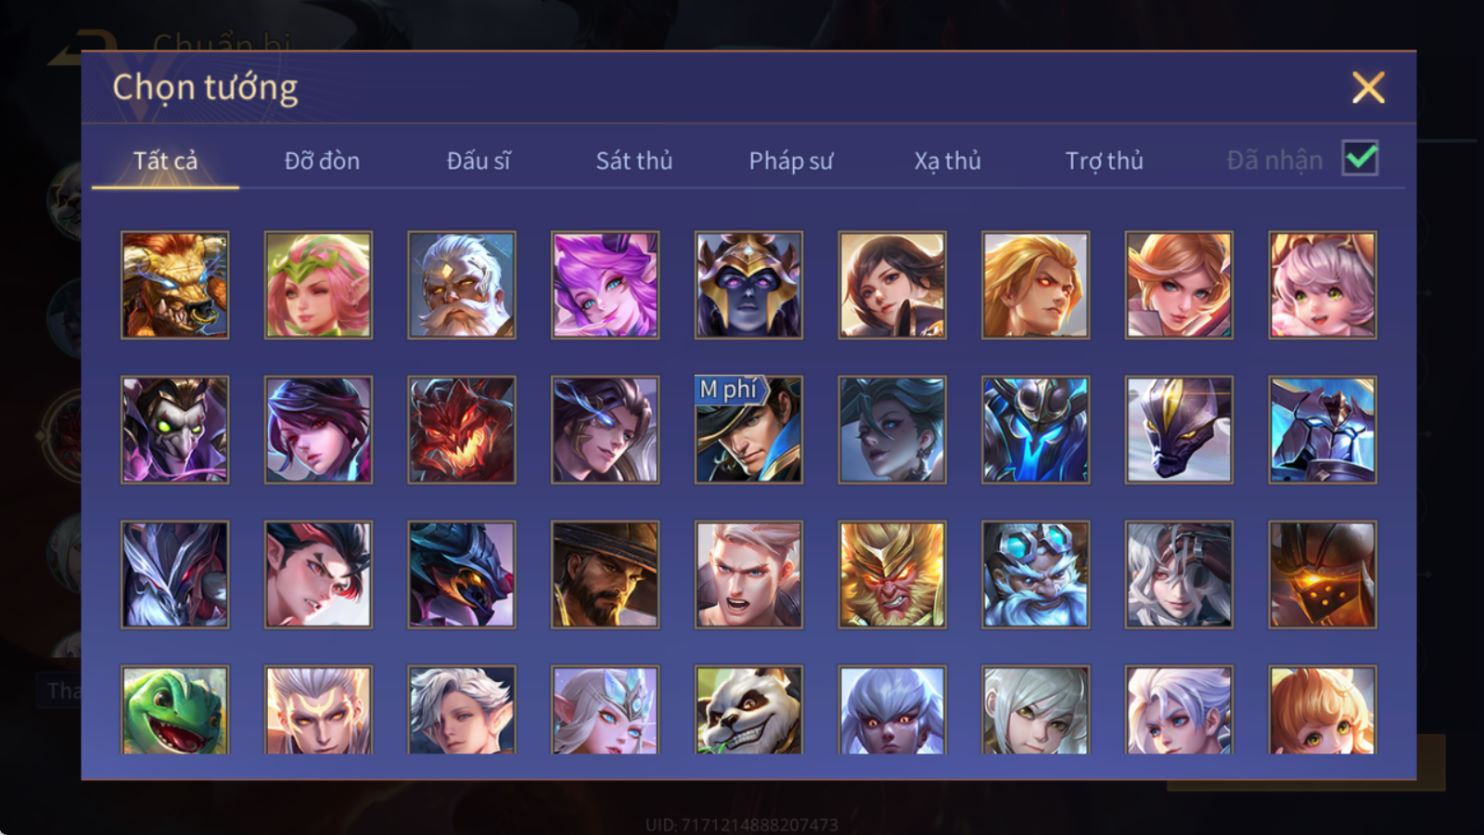Screen dimensions: 1484x835
Task: Pick the orange lion beast hero
Action: click(175, 285)
